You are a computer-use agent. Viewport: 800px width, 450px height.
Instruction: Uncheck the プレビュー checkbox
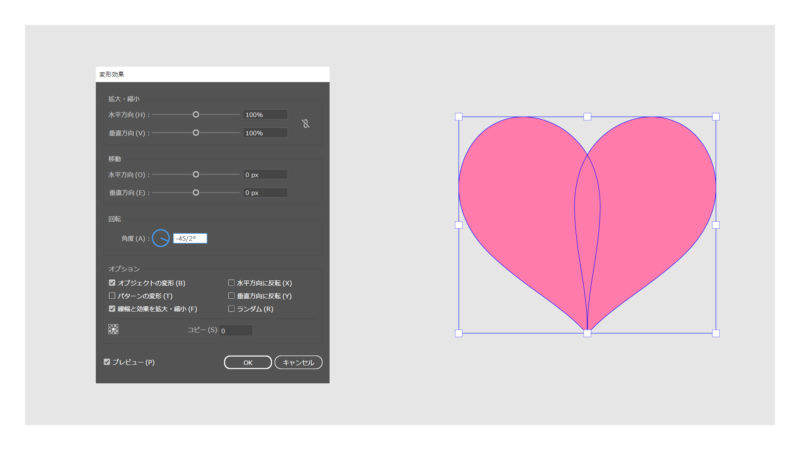coord(107,362)
